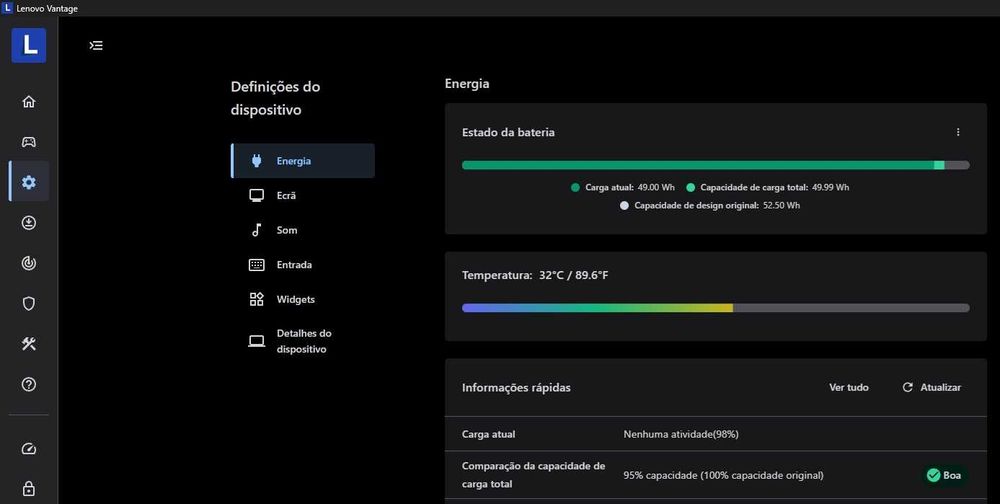Open battery status three-dot menu
Screen dimensions: 1000x504
(x=958, y=132)
